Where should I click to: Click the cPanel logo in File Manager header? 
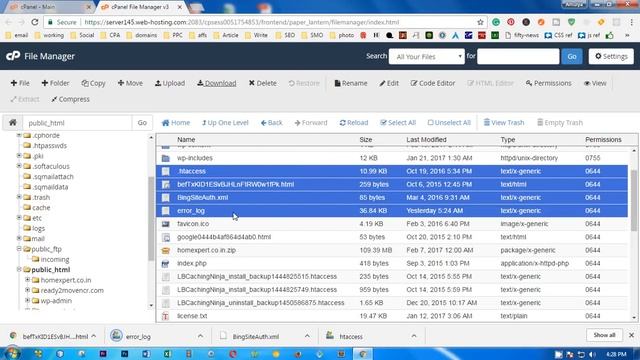tap(13, 56)
